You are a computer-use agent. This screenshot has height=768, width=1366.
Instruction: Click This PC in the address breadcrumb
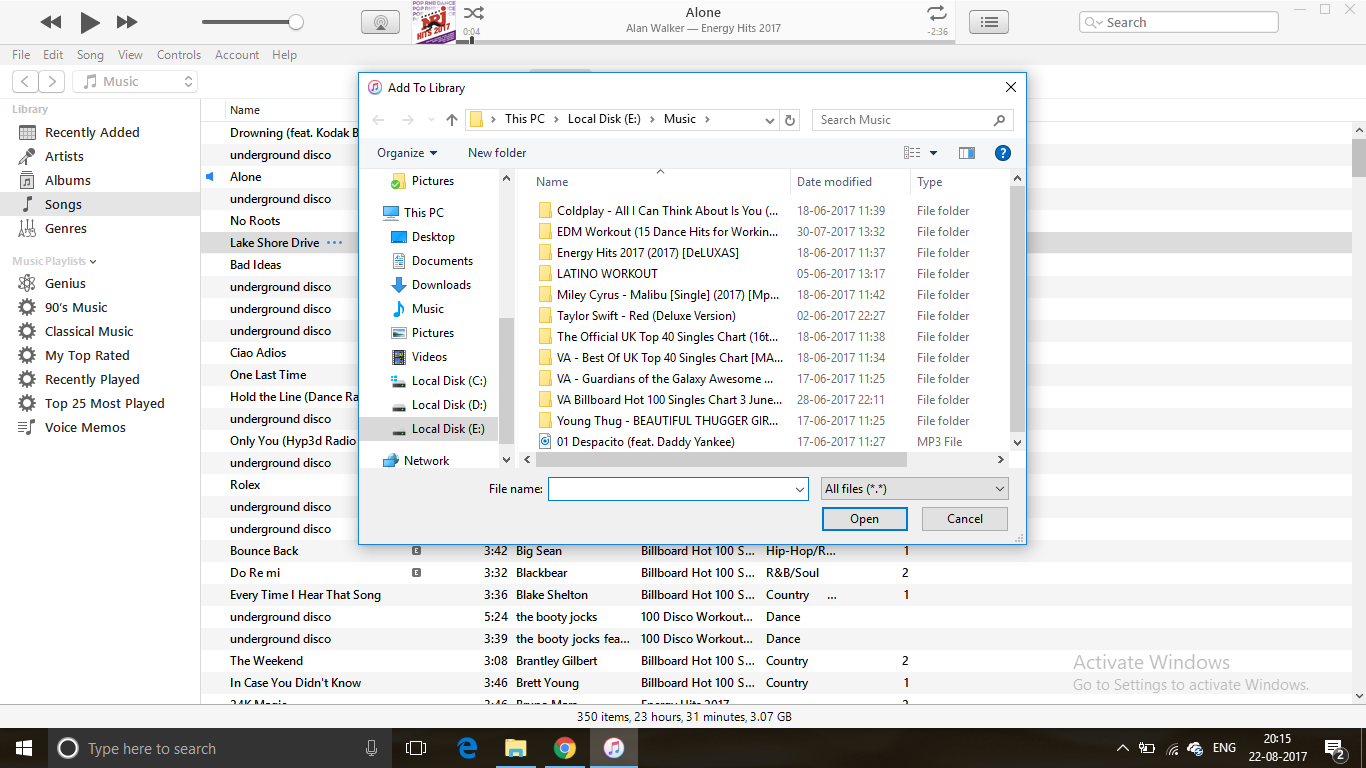click(525, 119)
